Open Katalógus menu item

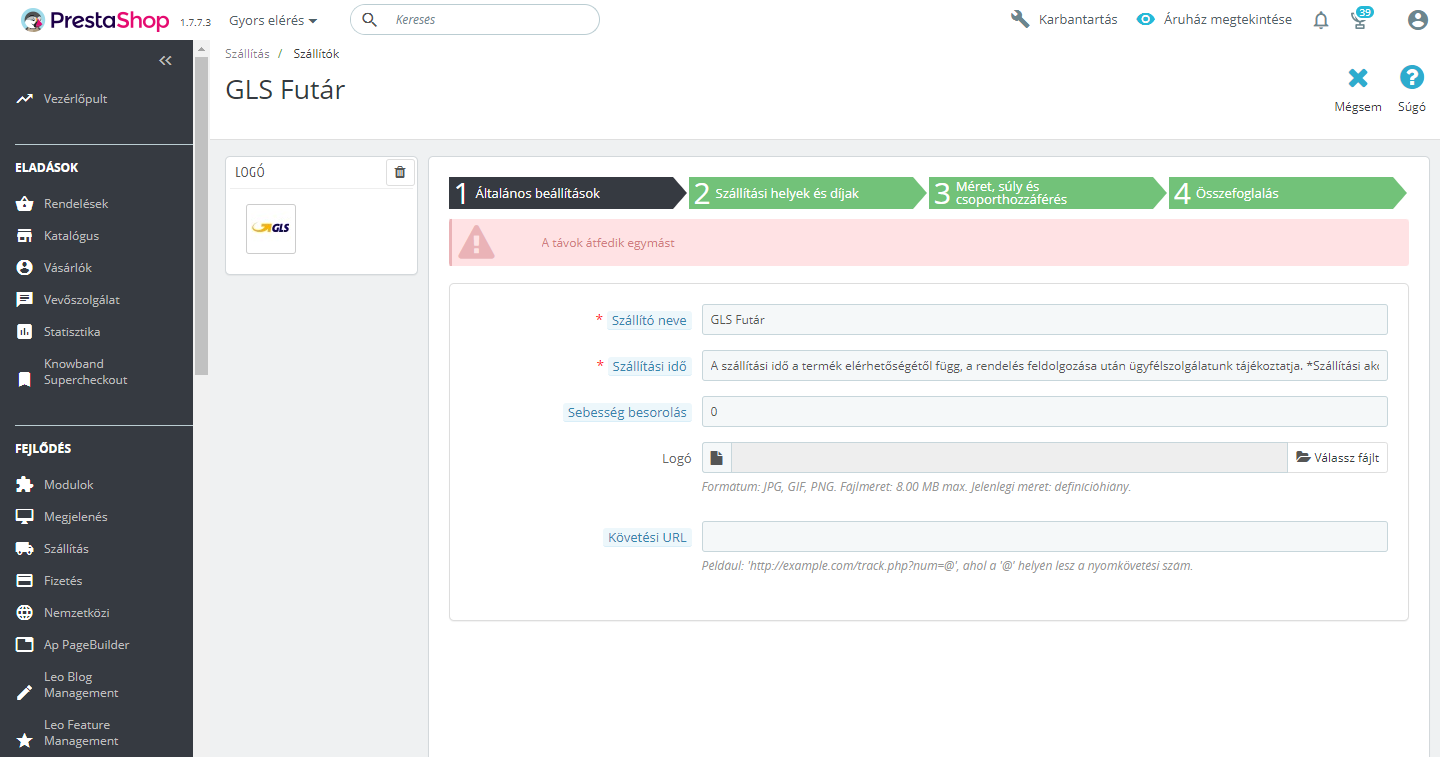click(71, 236)
